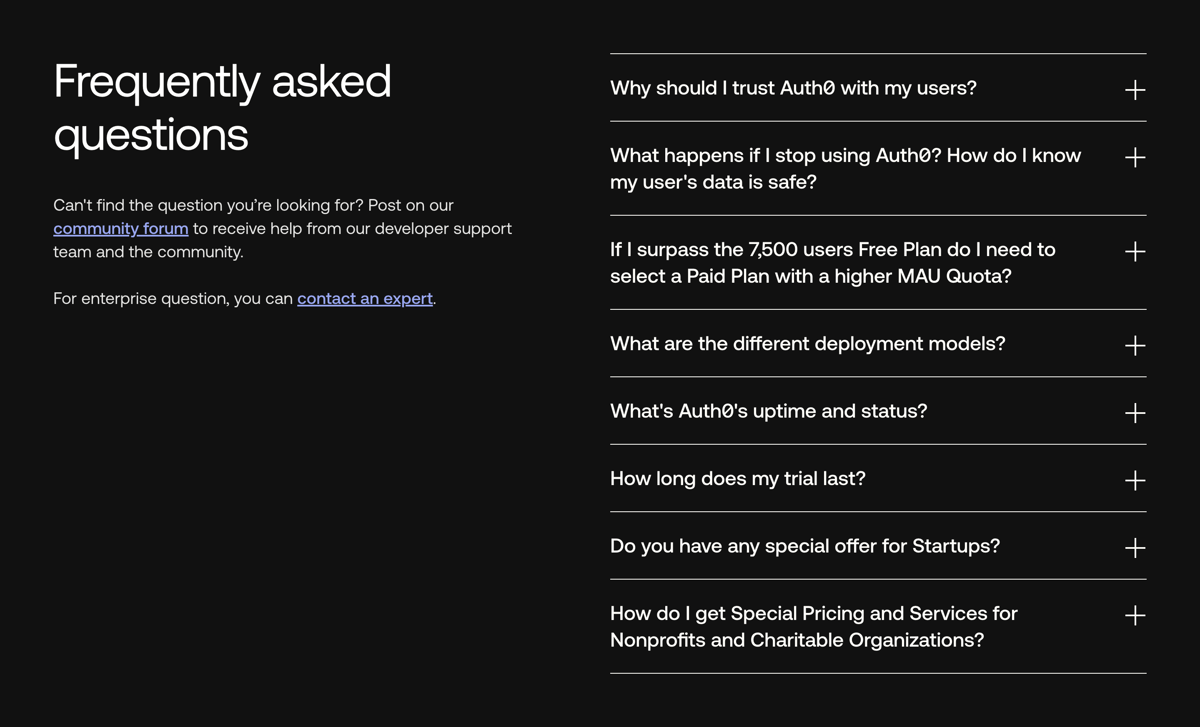
Task: Click the 'contact an expert' link
Action: pyautogui.click(x=364, y=298)
